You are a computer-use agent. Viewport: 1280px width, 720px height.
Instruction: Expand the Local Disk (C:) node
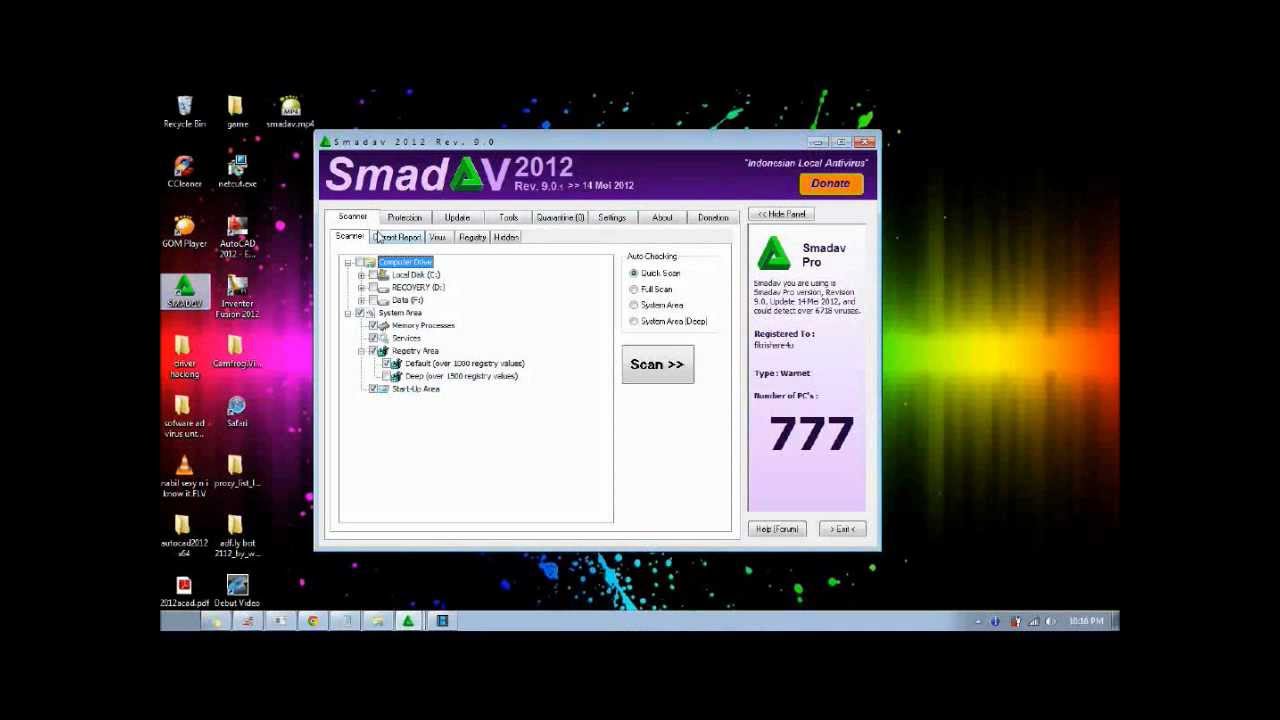(361, 275)
